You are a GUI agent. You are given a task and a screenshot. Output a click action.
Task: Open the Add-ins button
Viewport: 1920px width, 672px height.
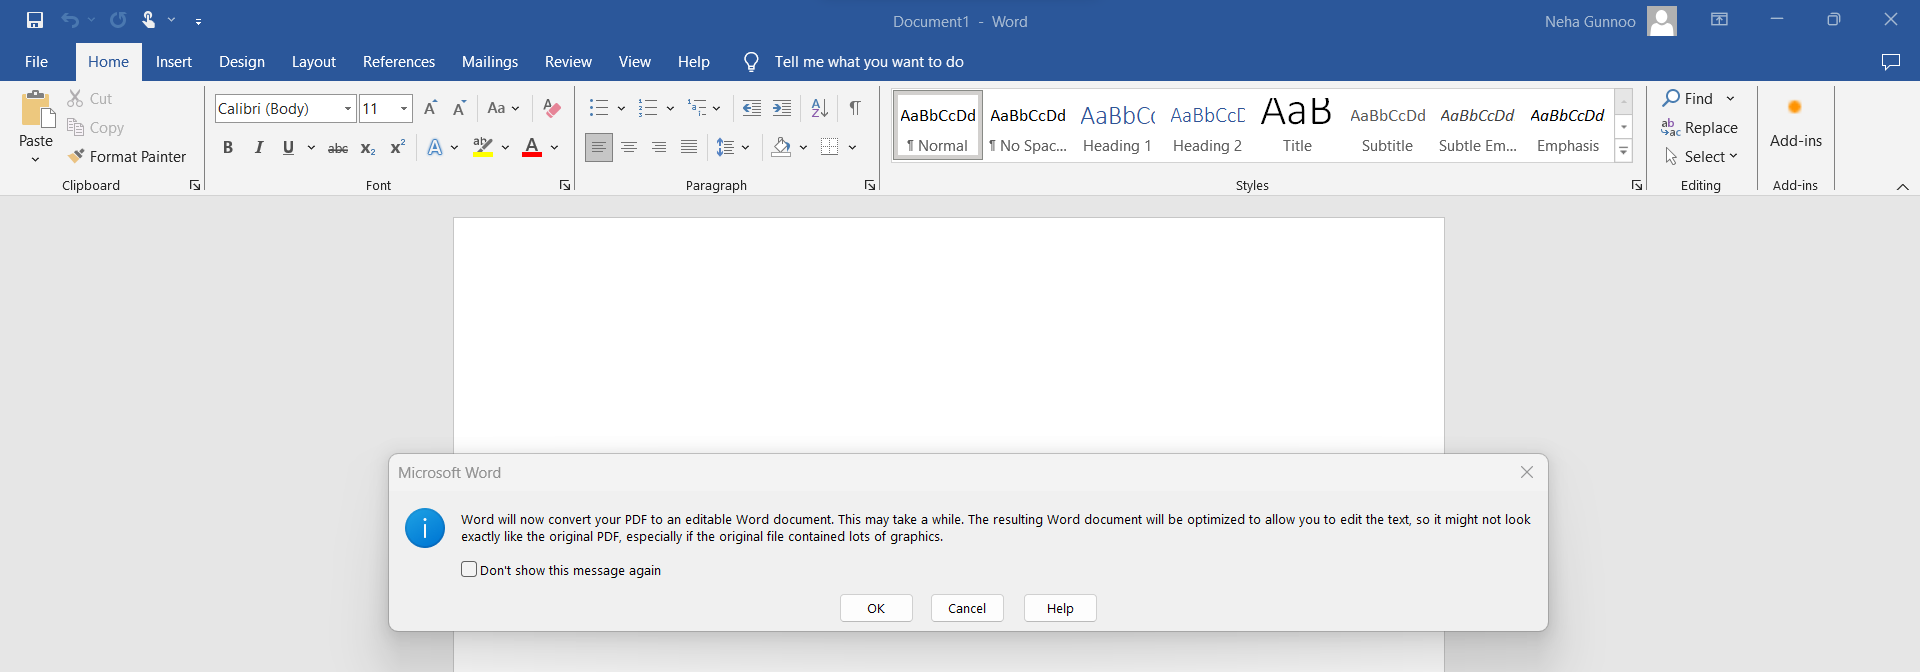1796,122
